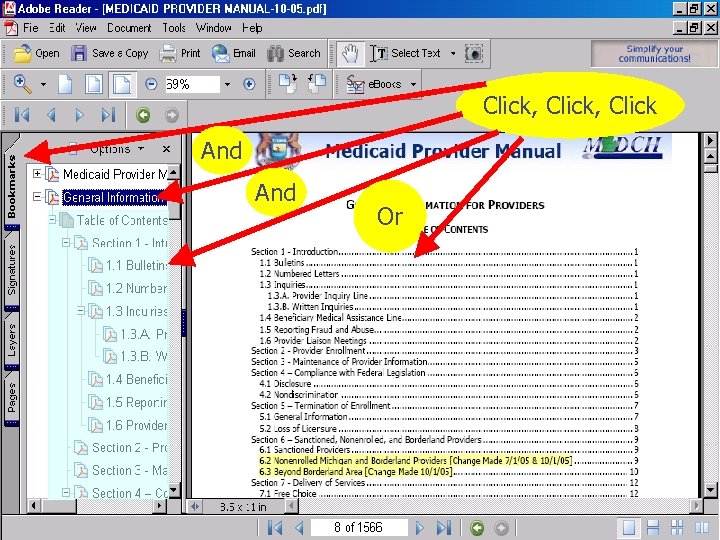
Task: Select Continuous page layout in status bar
Action: [x=653, y=527]
